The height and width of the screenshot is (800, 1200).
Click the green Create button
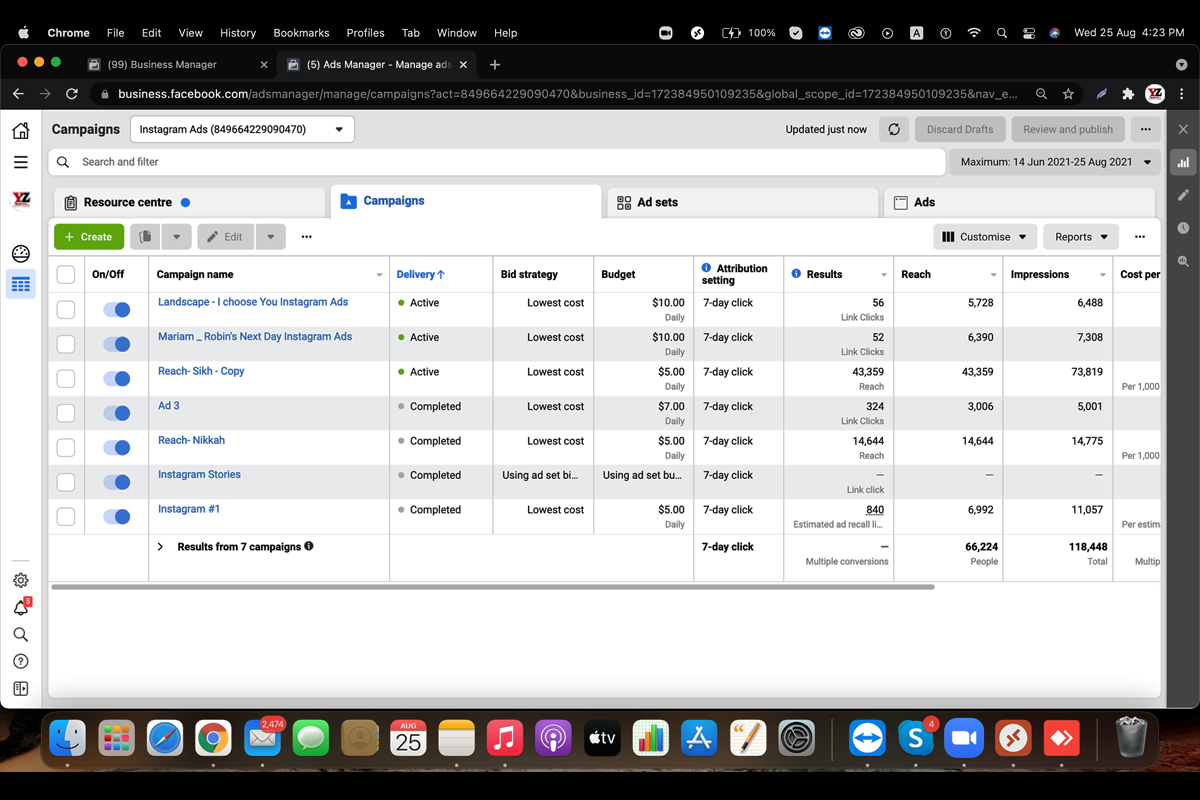click(89, 237)
